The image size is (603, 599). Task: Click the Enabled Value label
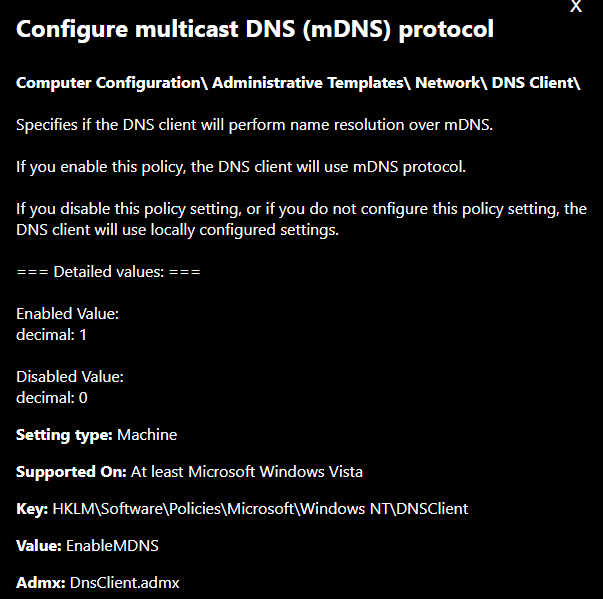tap(67, 314)
